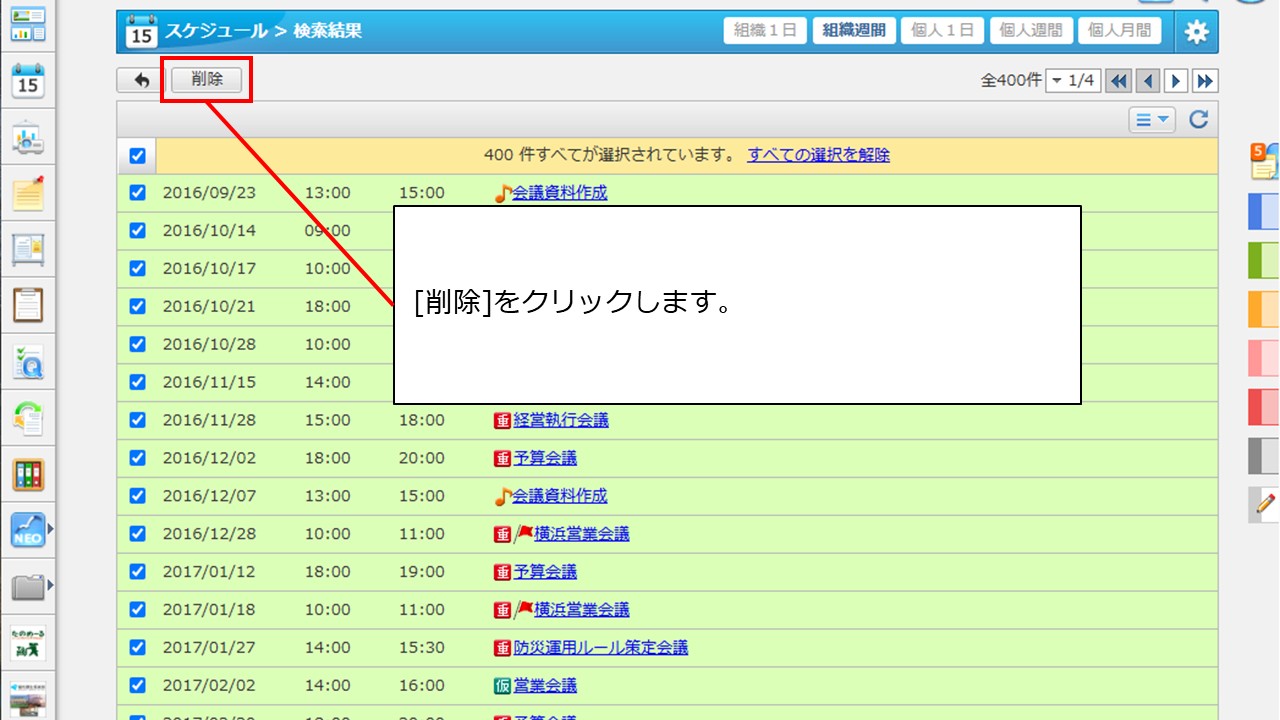The image size is (1280, 720).
Task: Expand the list view options dropdown
Action: 1152,120
